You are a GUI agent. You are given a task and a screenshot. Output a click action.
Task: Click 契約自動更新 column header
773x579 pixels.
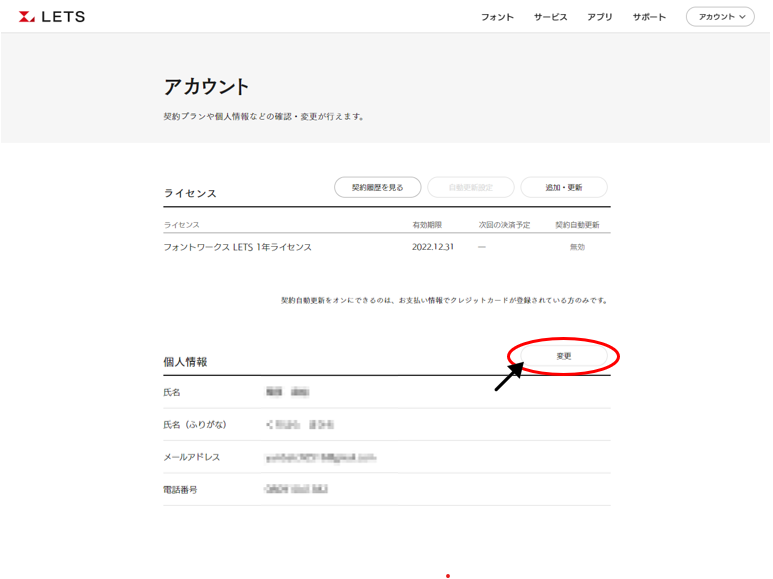tap(577, 225)
